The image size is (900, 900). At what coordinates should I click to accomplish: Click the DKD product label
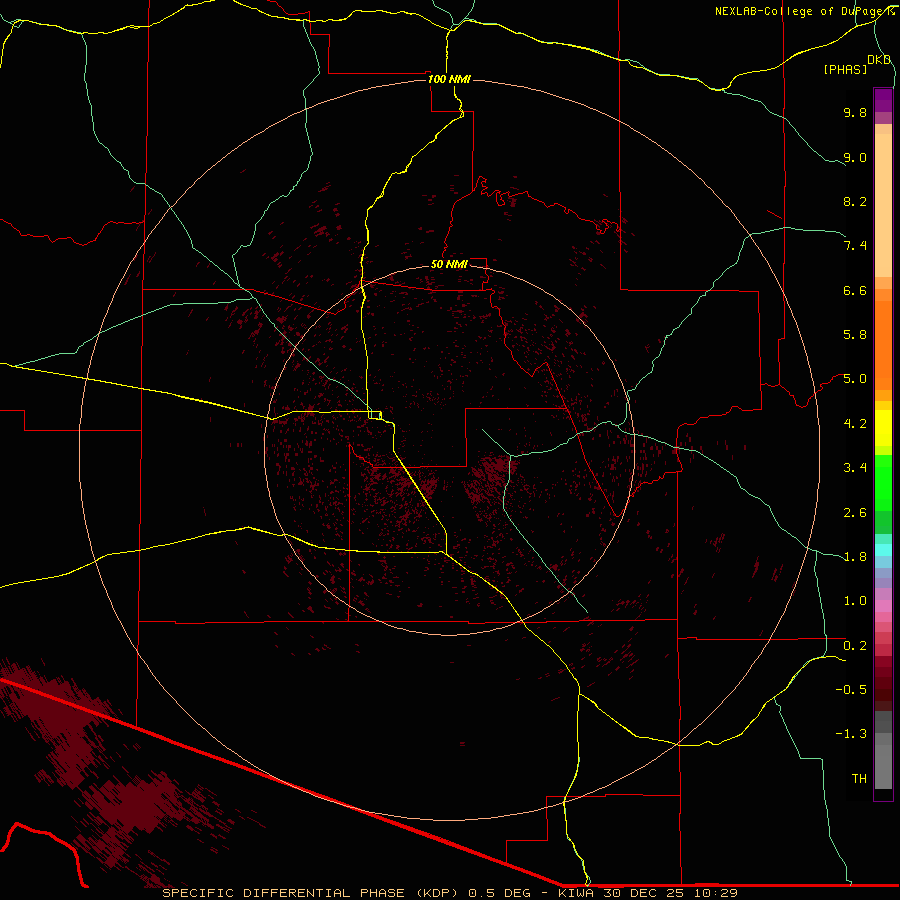click(x=879, y=60)
